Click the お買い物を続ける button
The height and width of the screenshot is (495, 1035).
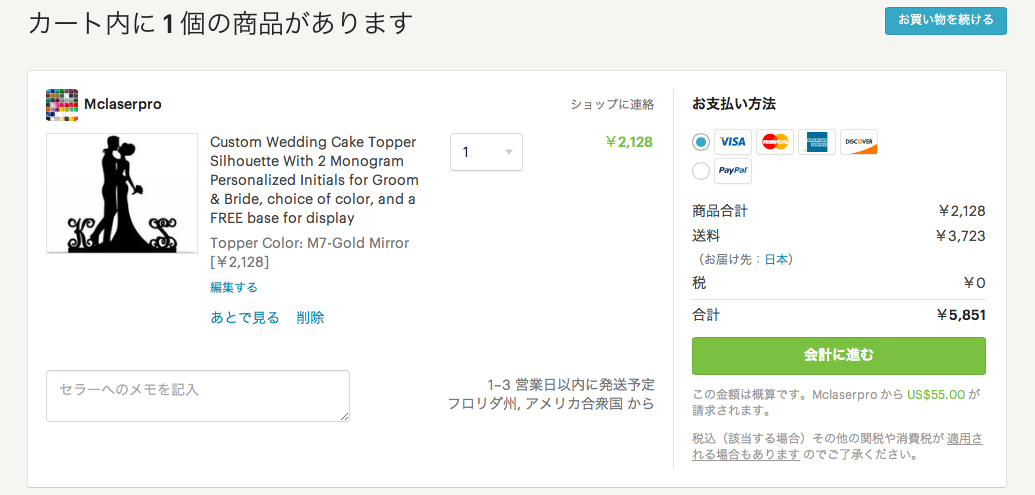945,20
